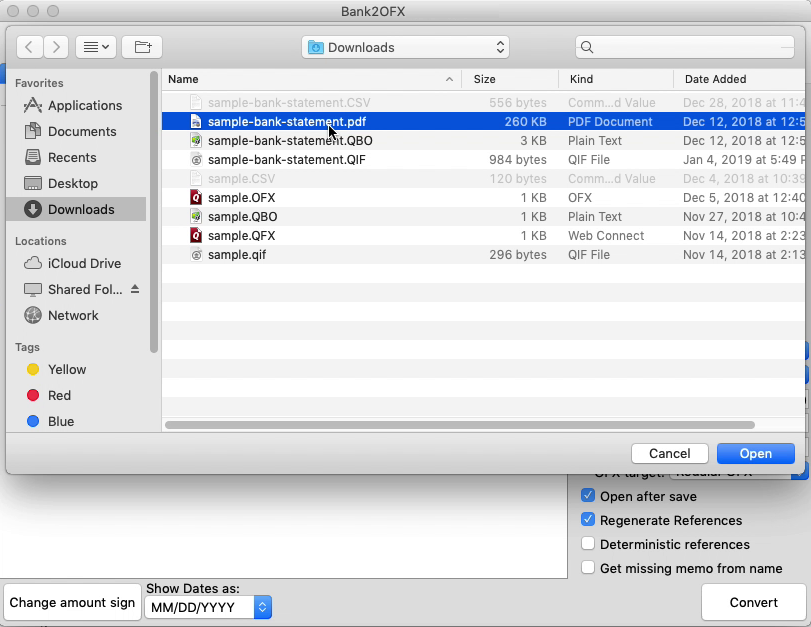Select the file name sample-bank-statement.QBO
This screenshot has width=811, height=627.
[290, 141]
